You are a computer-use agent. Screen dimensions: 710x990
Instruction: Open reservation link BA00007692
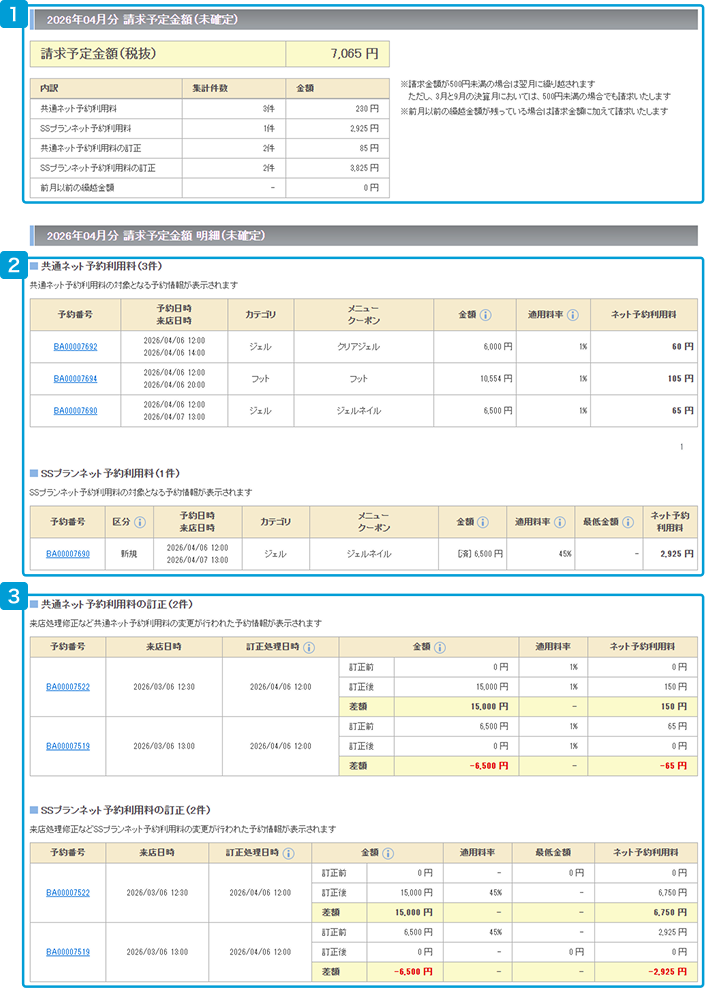[75, 347]
